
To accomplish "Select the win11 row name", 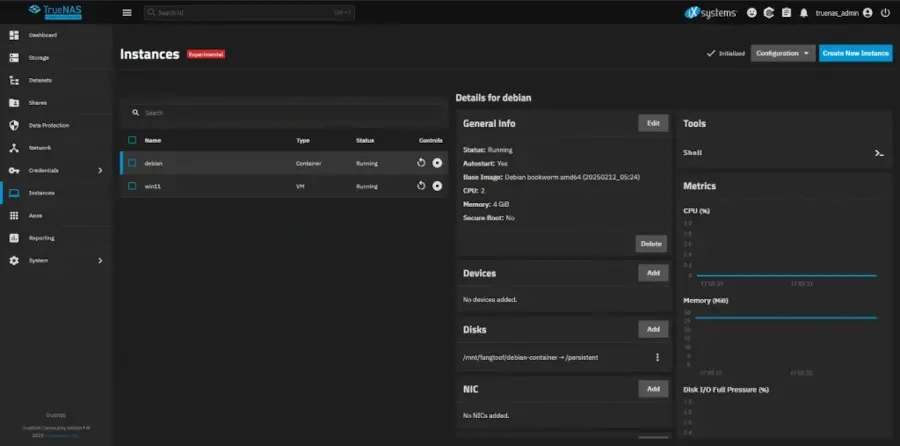I will click(x=152, y=187).
